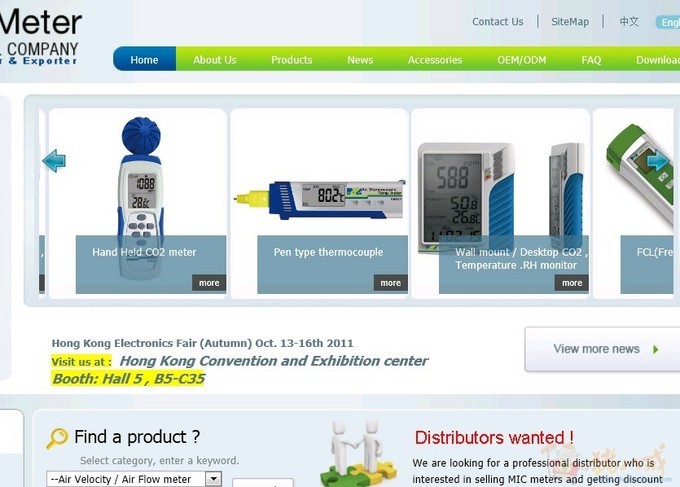The width and height of the screenshot is (680, 487).
Task: Click the handshake puzzle figures icon
Action: tap(358, 453)
